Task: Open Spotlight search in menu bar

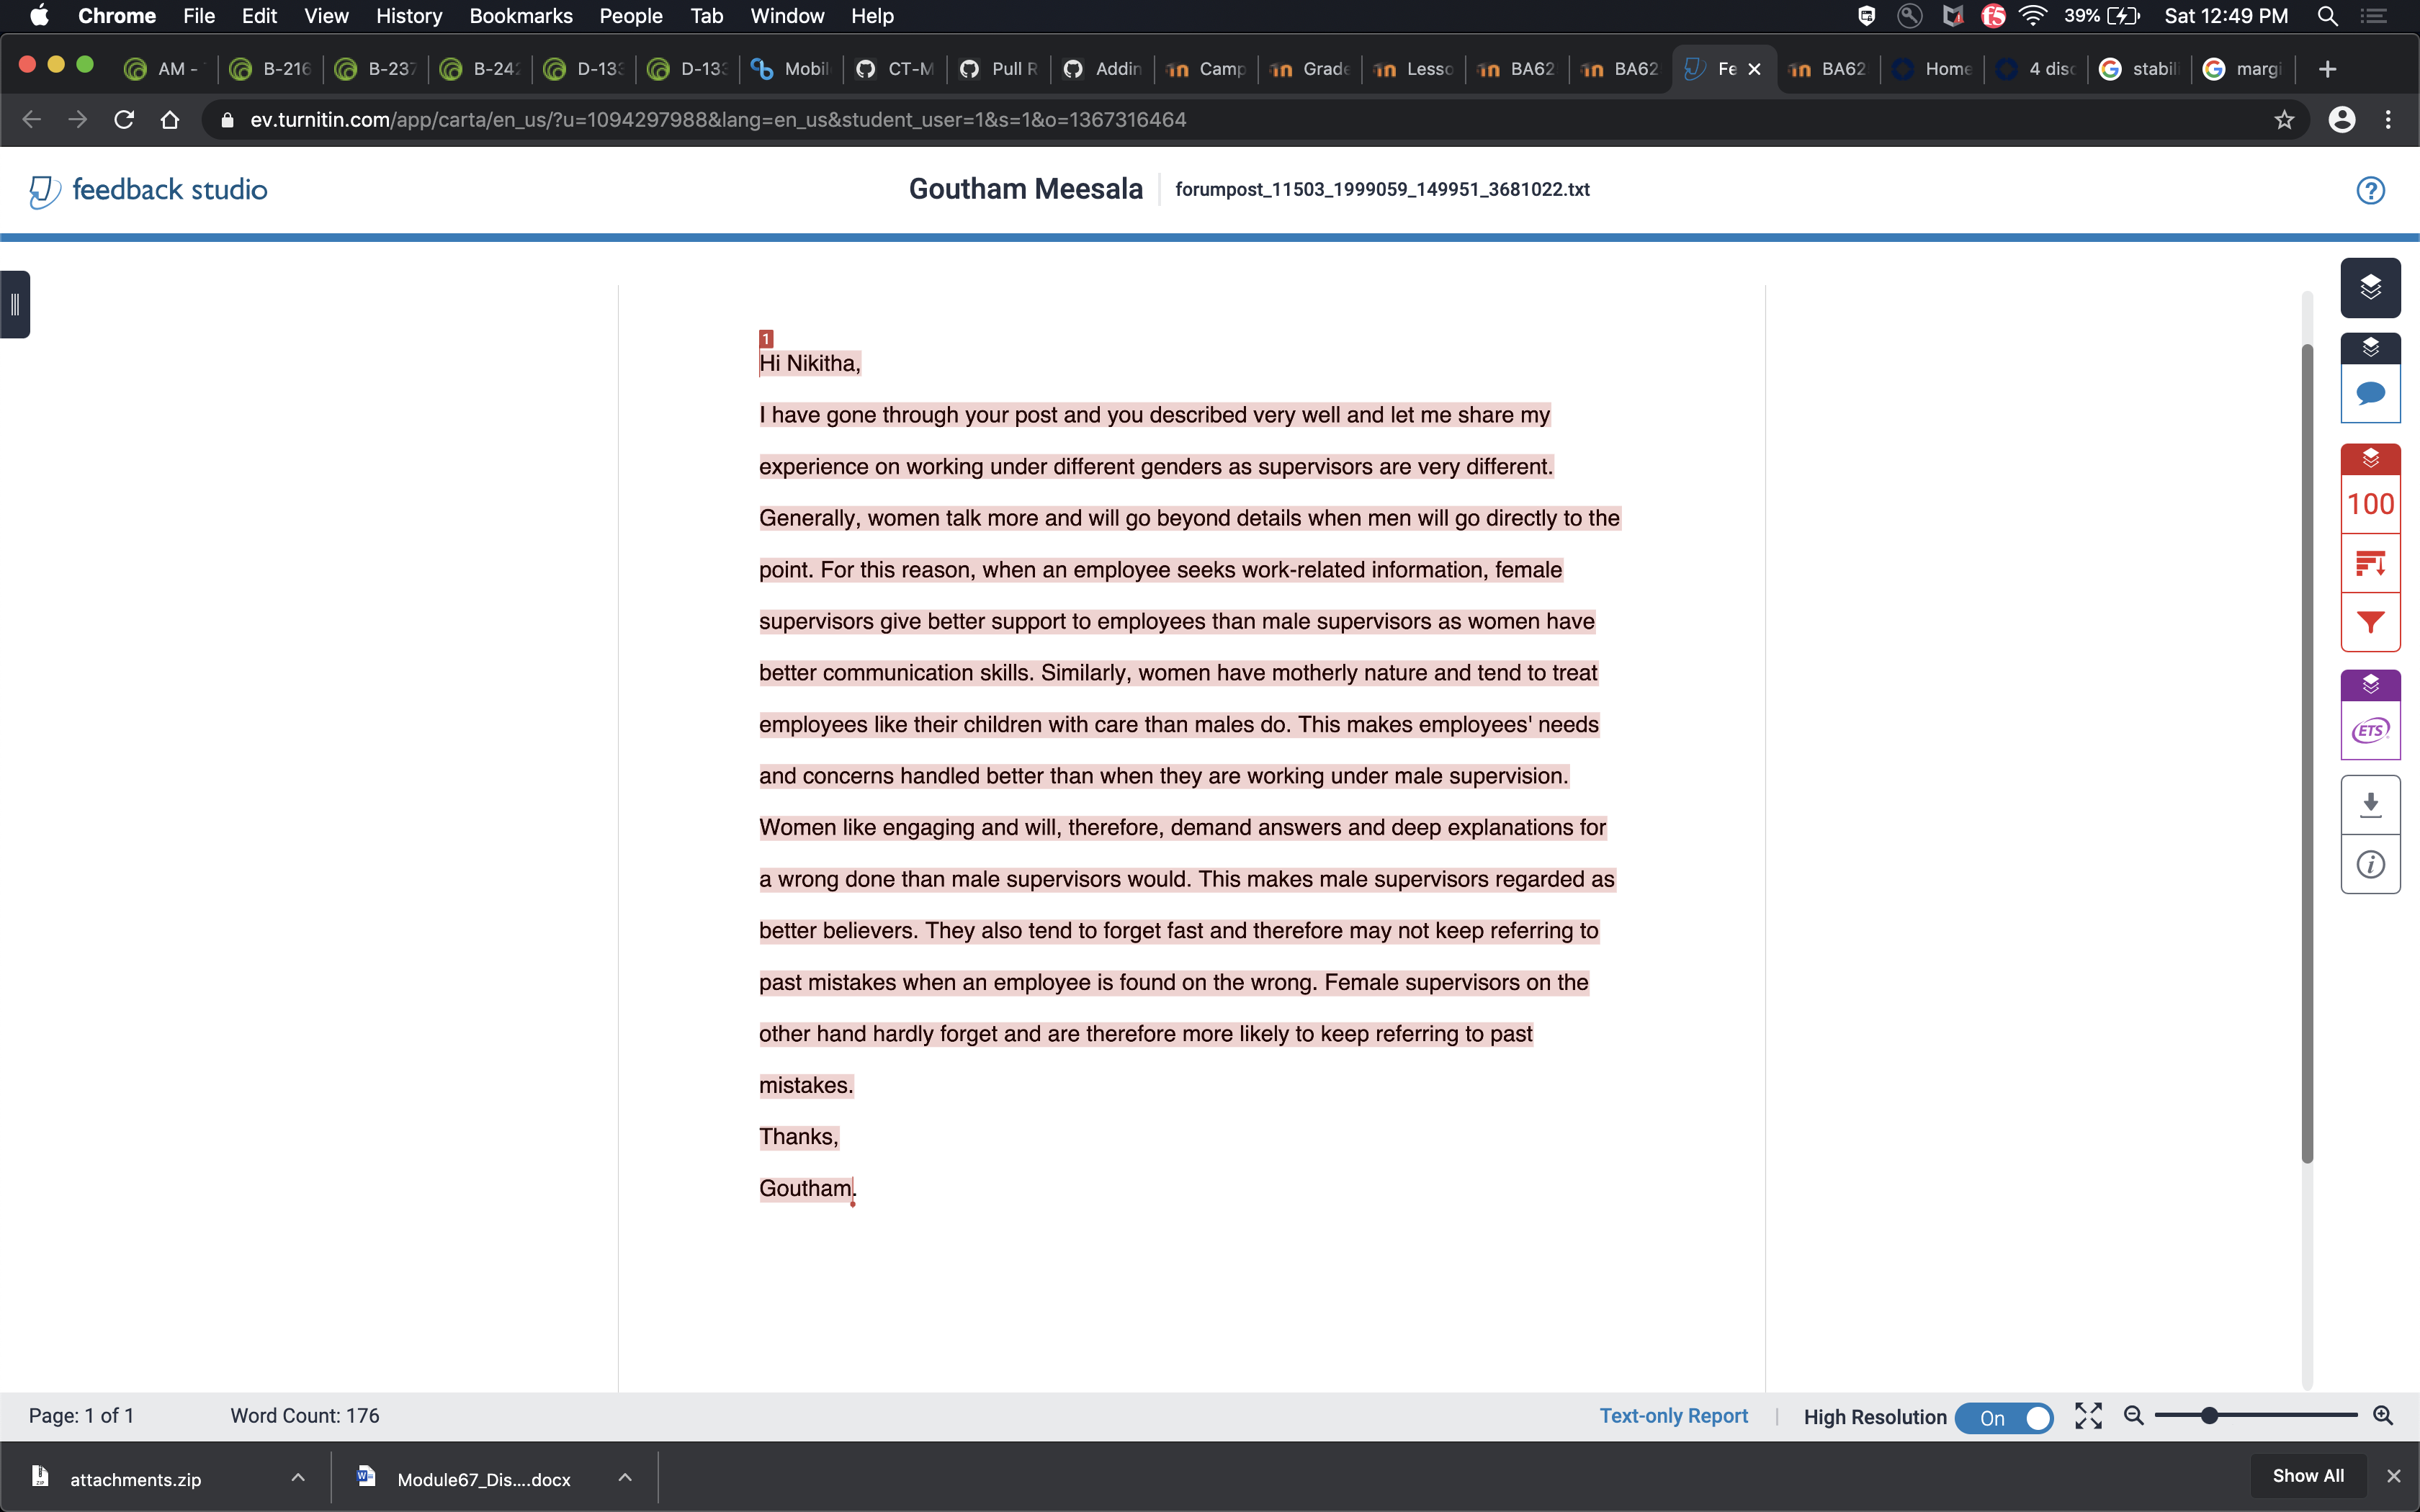Action: (x=2327, y=16)
